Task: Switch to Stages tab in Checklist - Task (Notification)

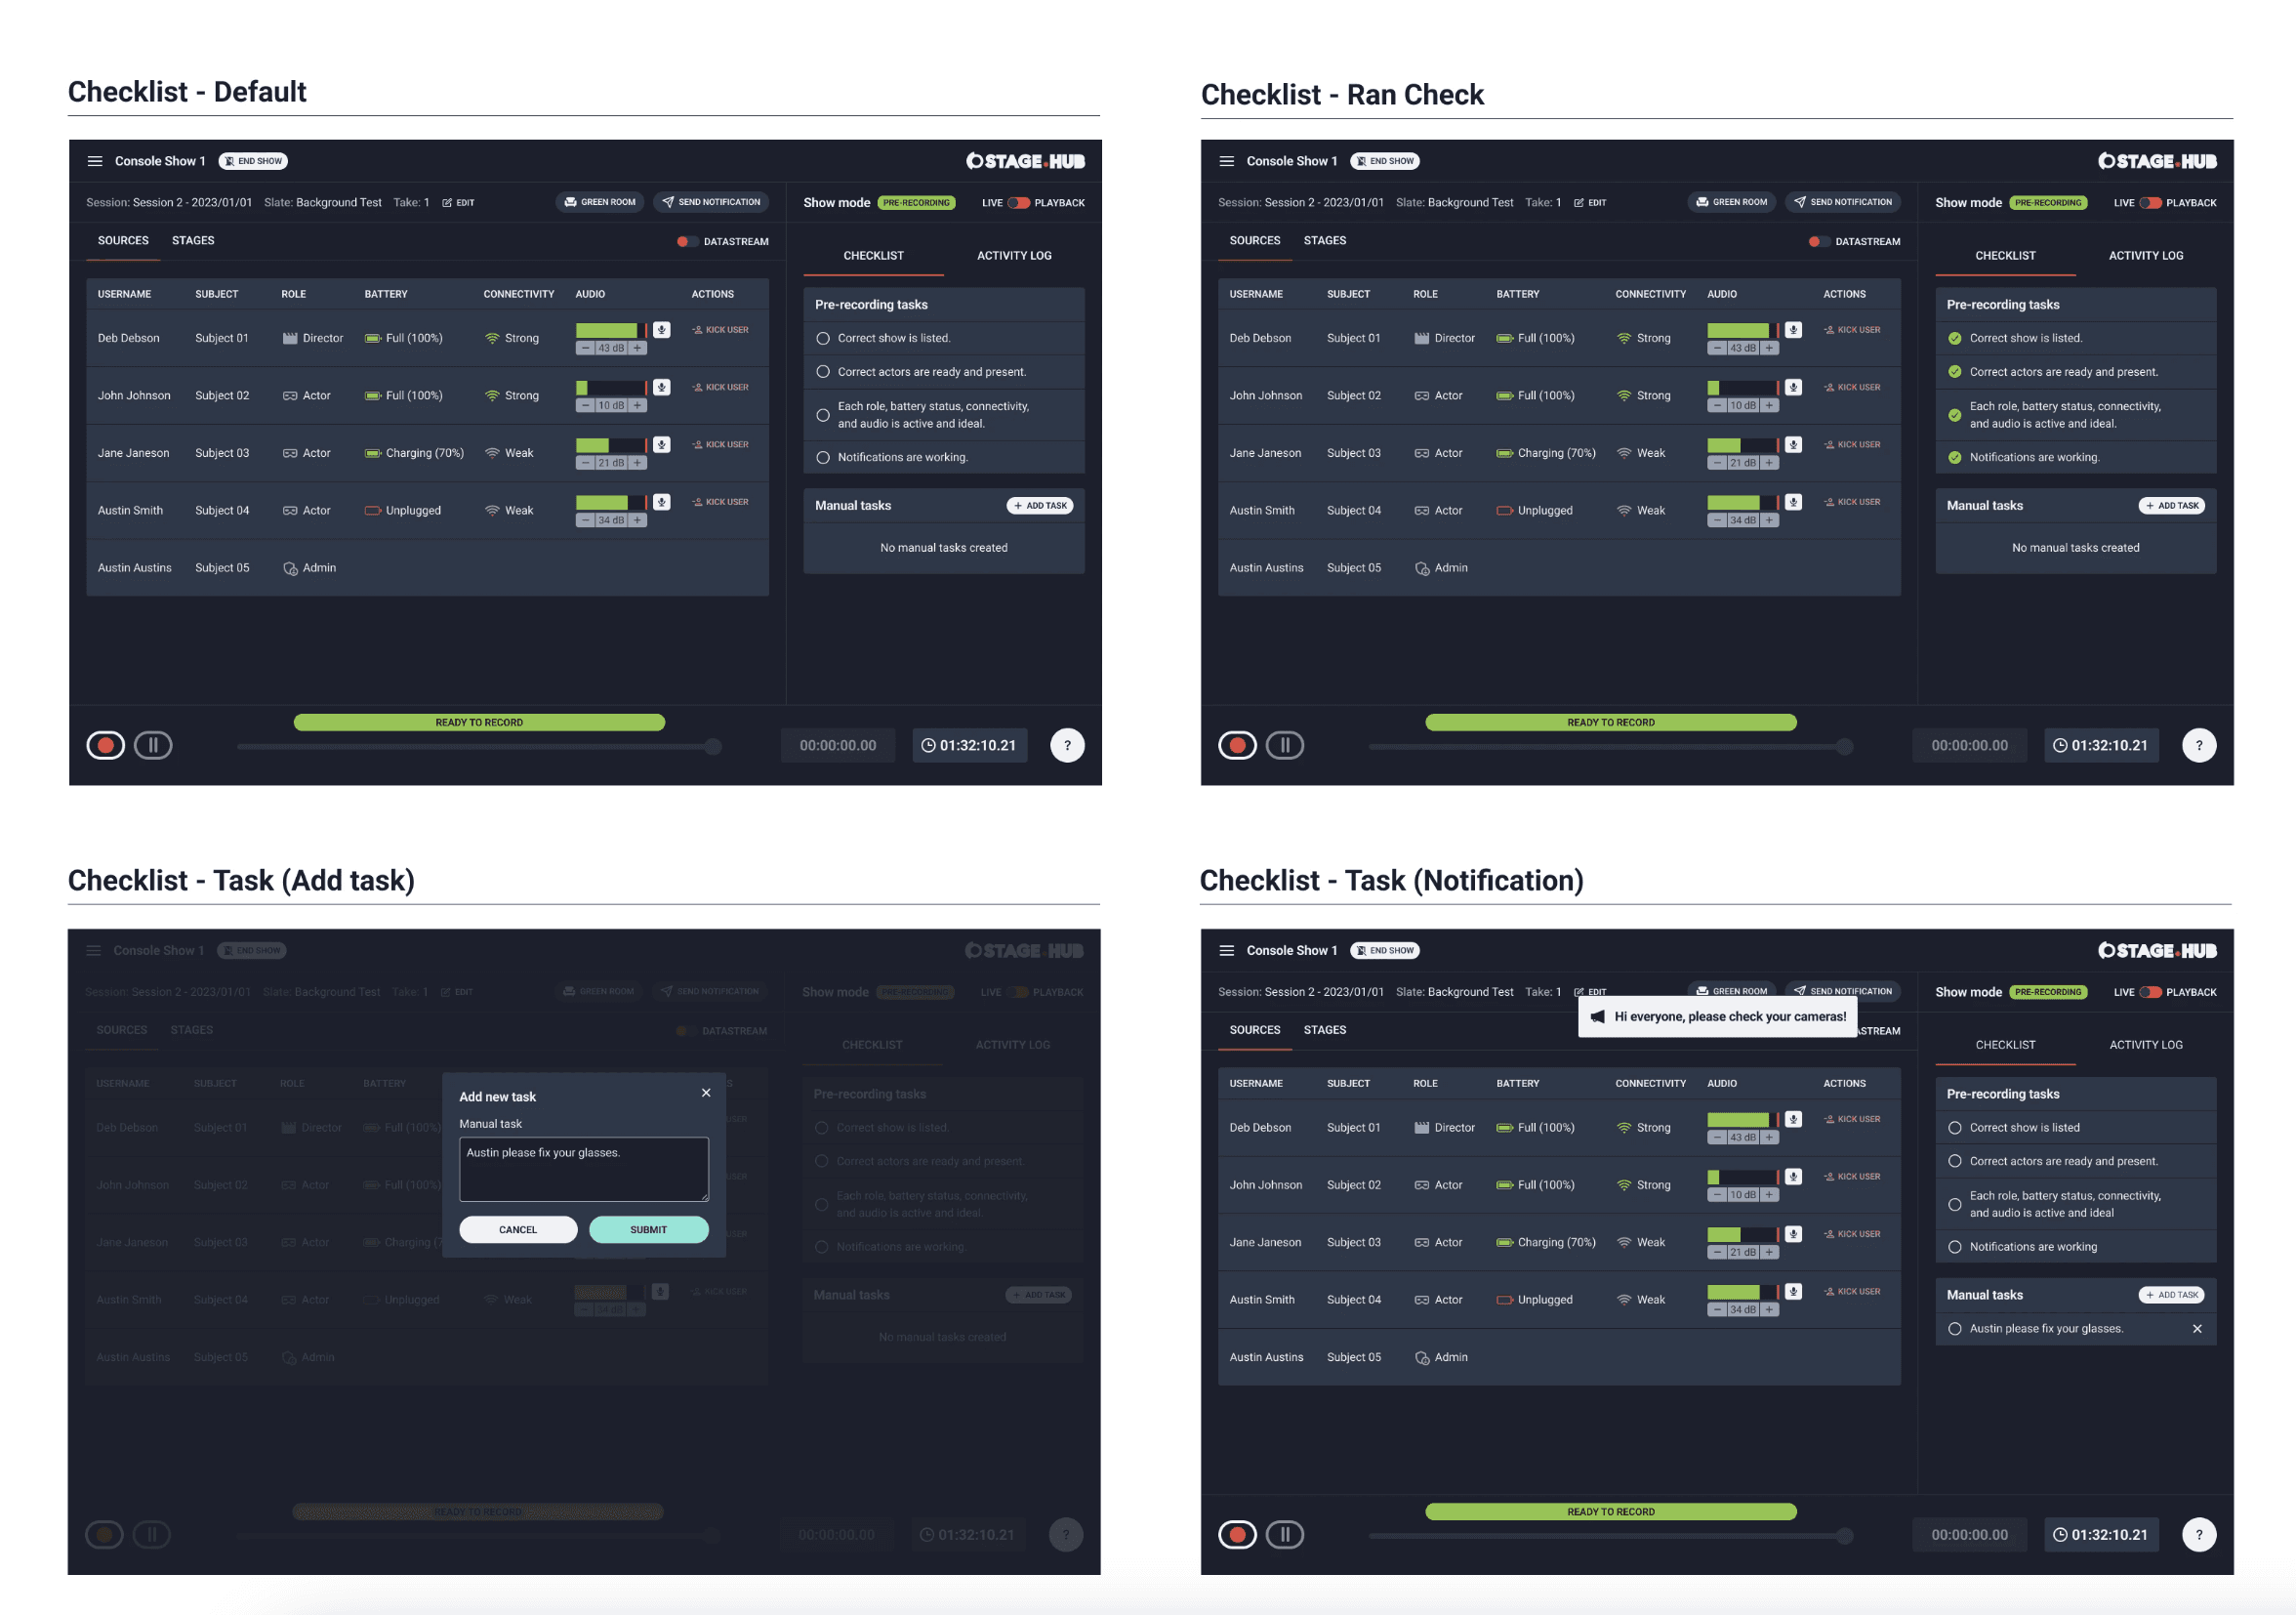Action: (x=1325, y=1030)
